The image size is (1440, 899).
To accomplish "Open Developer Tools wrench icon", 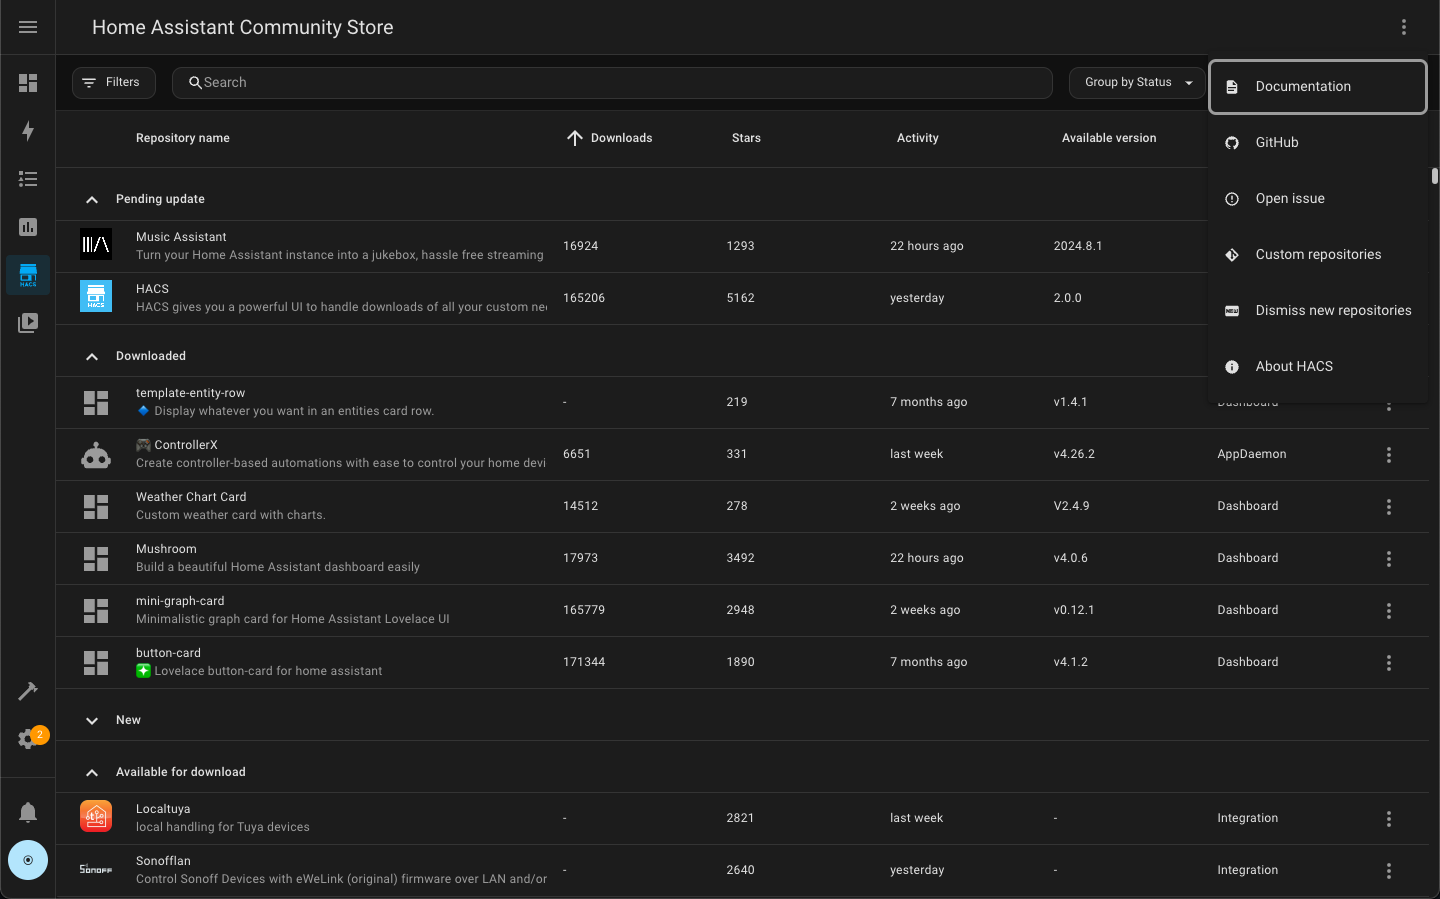I will 27,690.
